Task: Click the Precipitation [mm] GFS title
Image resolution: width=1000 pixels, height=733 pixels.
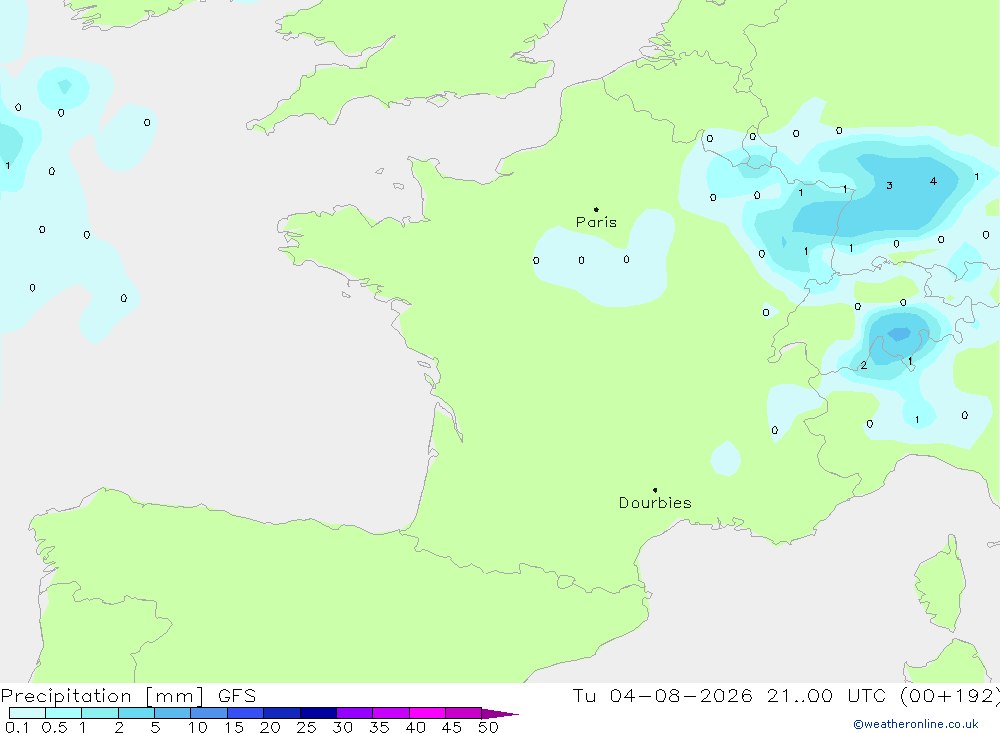Action: tap(128, 696)
